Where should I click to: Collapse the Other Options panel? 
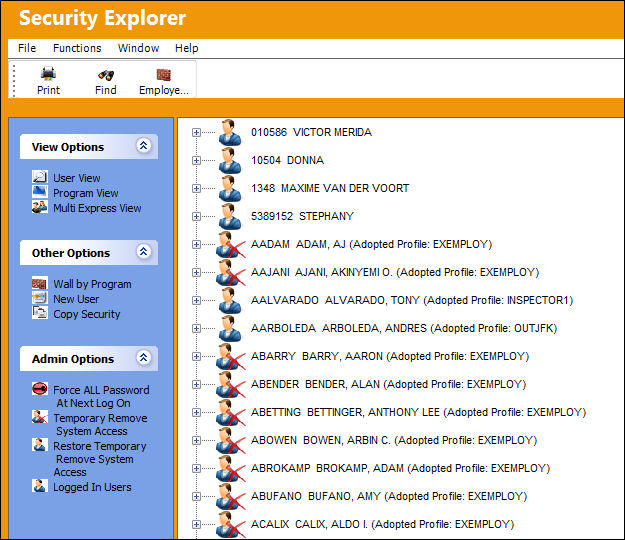click(x=143, y=252)
